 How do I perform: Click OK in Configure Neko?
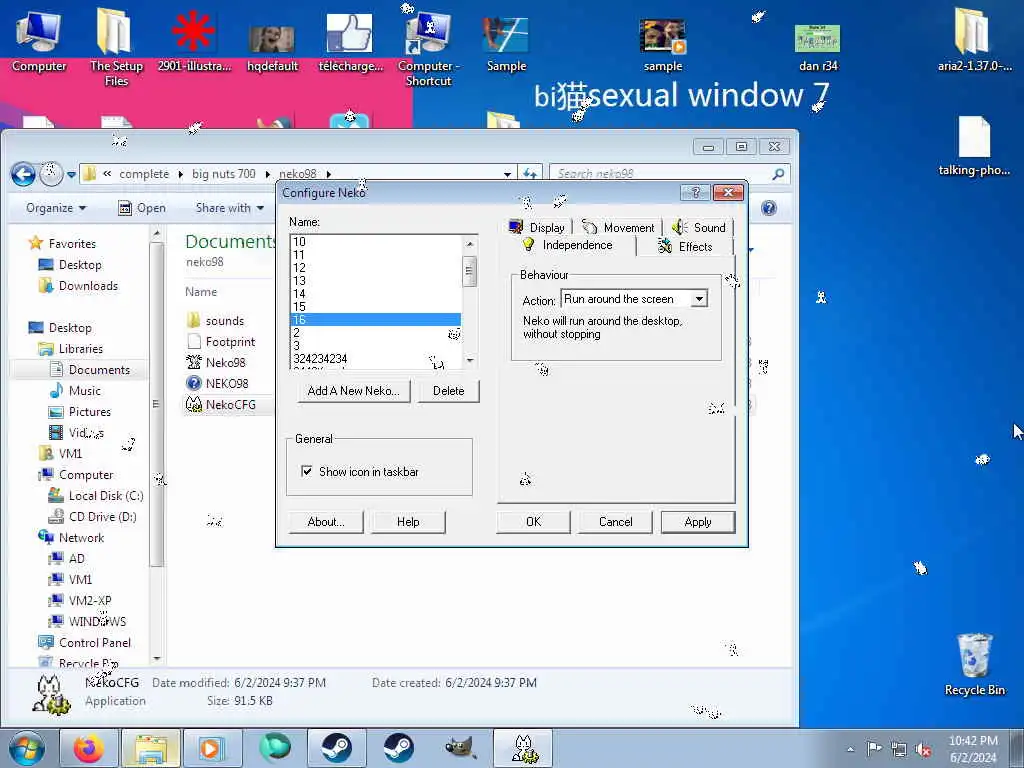pos(534,522)
